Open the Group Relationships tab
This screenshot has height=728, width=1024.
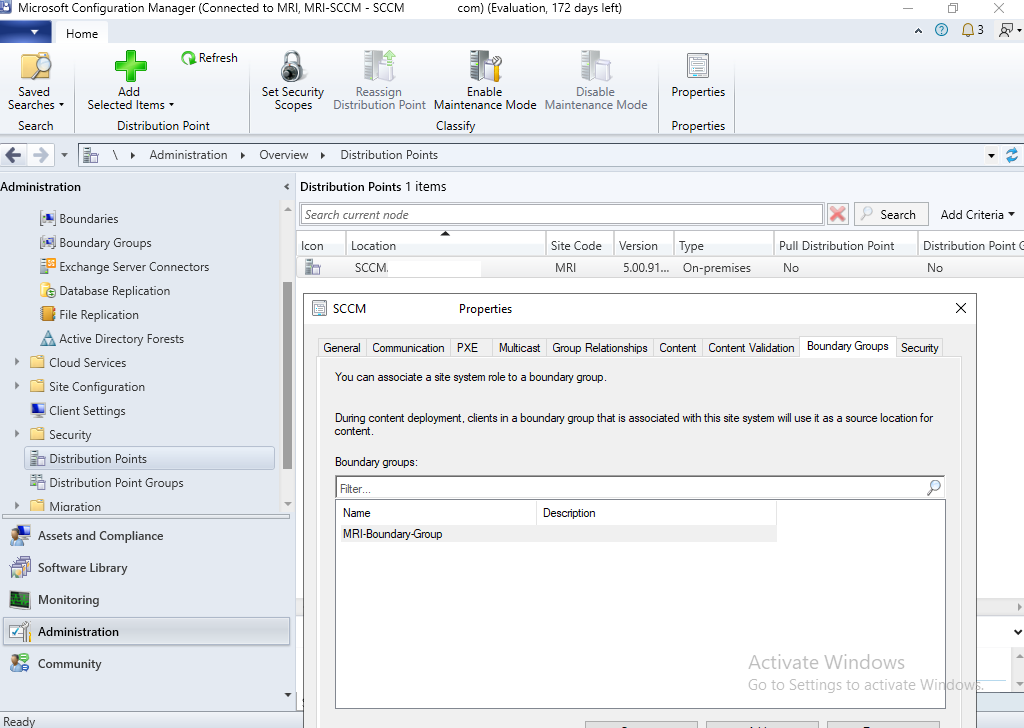600,348
